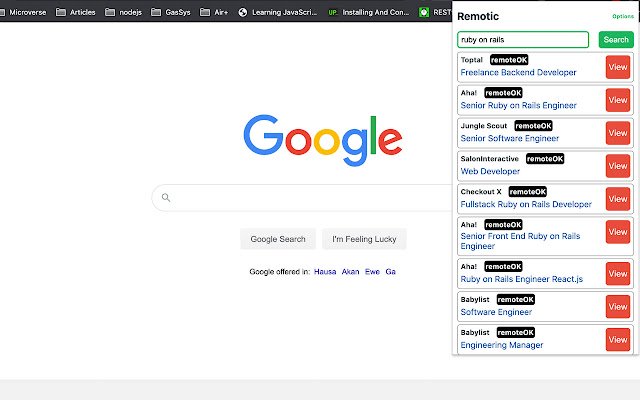View the Ruby on Rails Engineer React.js job

[x=618, y=274]
